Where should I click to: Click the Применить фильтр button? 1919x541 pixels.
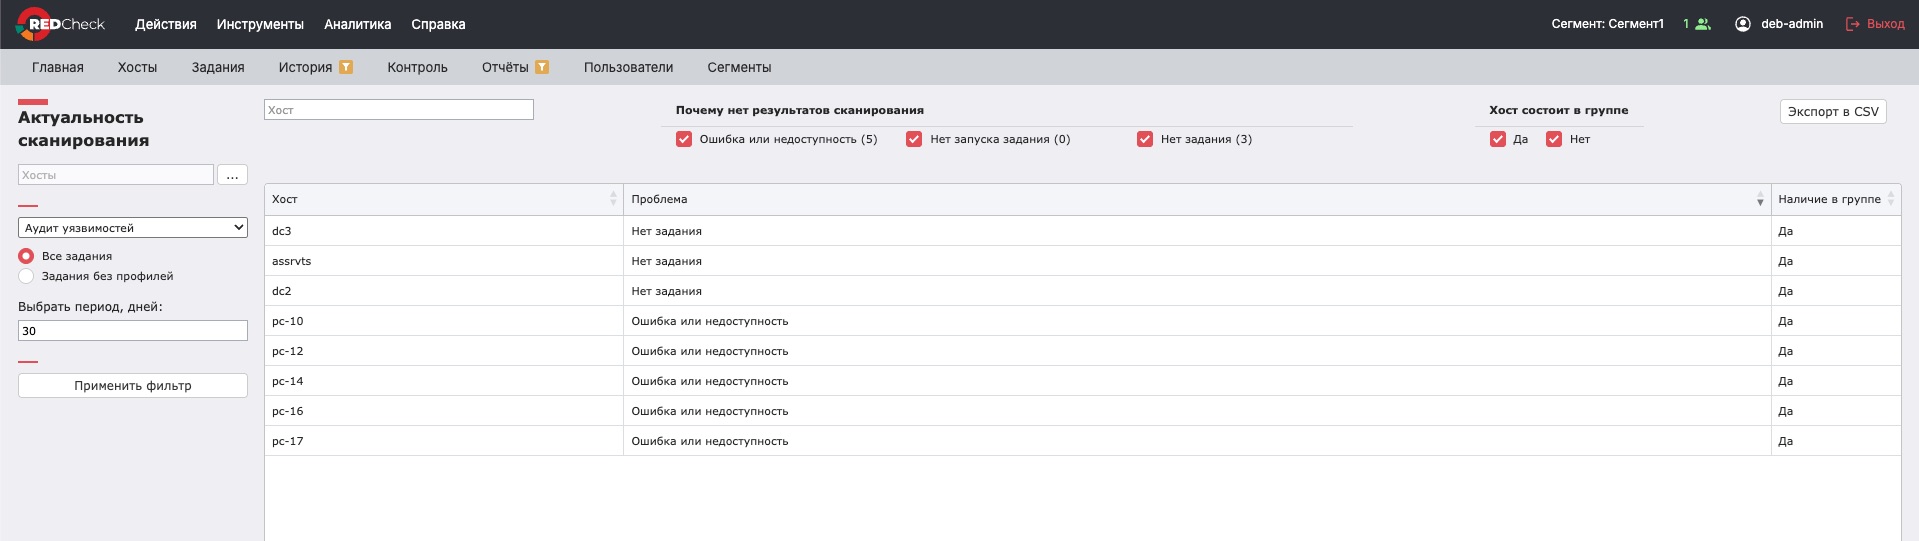pyautogui.click(x=133, y=386)
